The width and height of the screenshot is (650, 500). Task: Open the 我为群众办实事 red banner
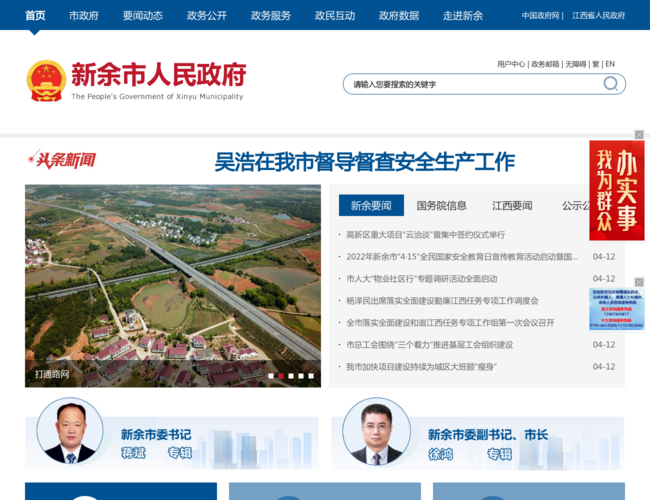click(616, 190)
